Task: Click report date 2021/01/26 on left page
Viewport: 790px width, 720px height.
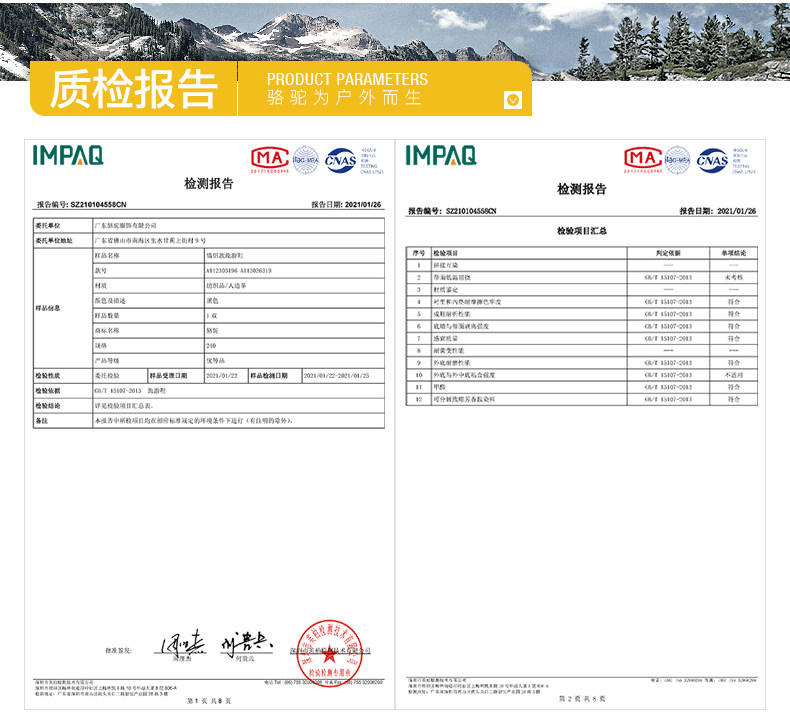Action: click(363, 205)
